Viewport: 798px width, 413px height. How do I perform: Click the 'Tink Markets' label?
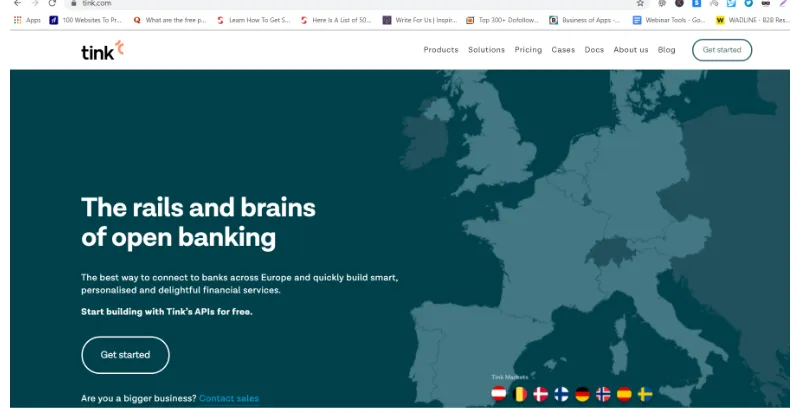click(509, 377)
